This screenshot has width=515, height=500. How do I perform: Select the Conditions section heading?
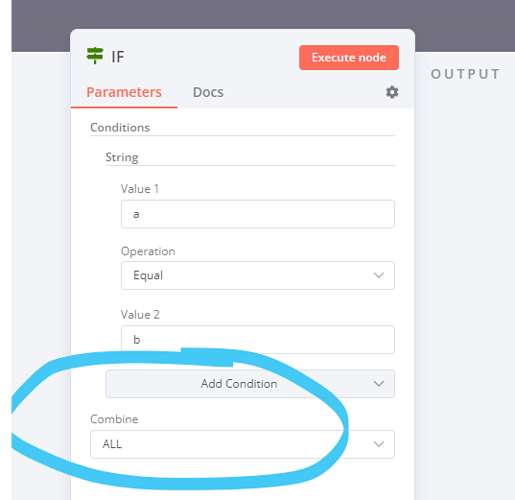point(120,128)
